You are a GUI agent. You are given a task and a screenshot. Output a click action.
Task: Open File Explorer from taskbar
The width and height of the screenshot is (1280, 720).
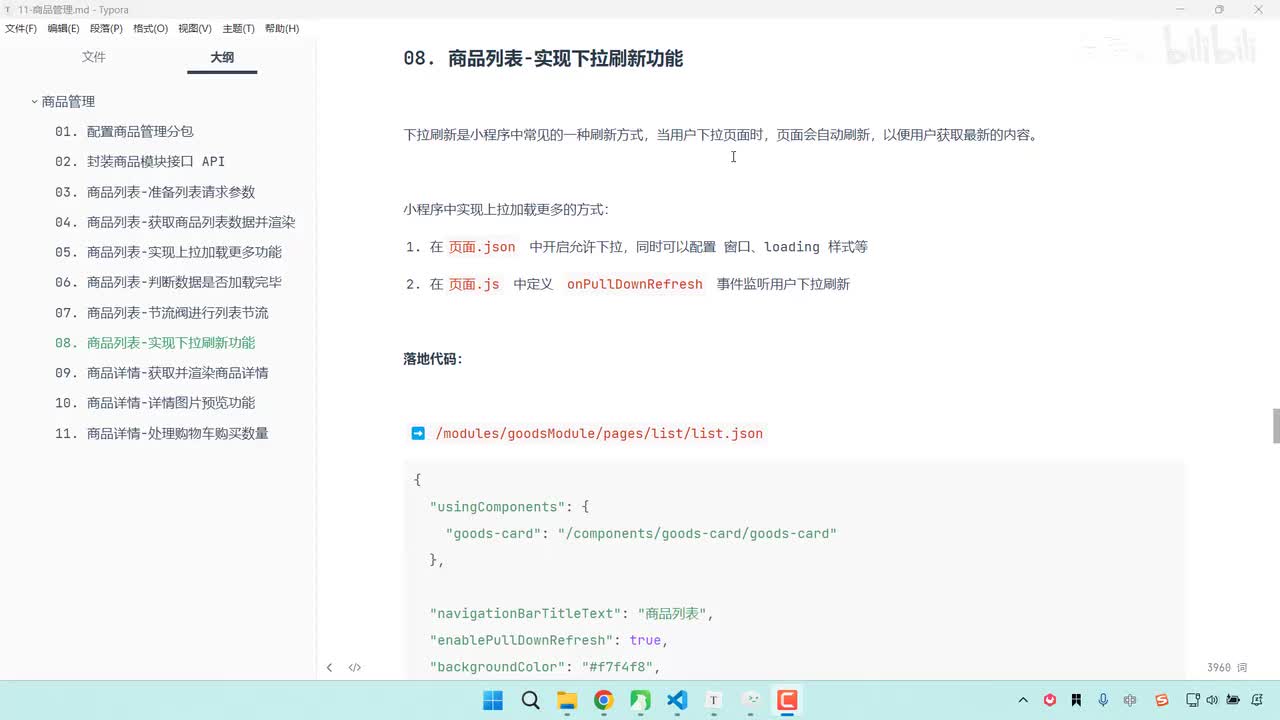click(567, 700)
